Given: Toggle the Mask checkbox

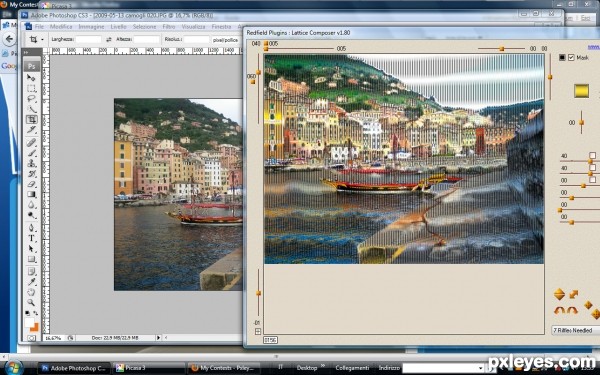Looking at the screenshot, I should [x=571, y=57].
